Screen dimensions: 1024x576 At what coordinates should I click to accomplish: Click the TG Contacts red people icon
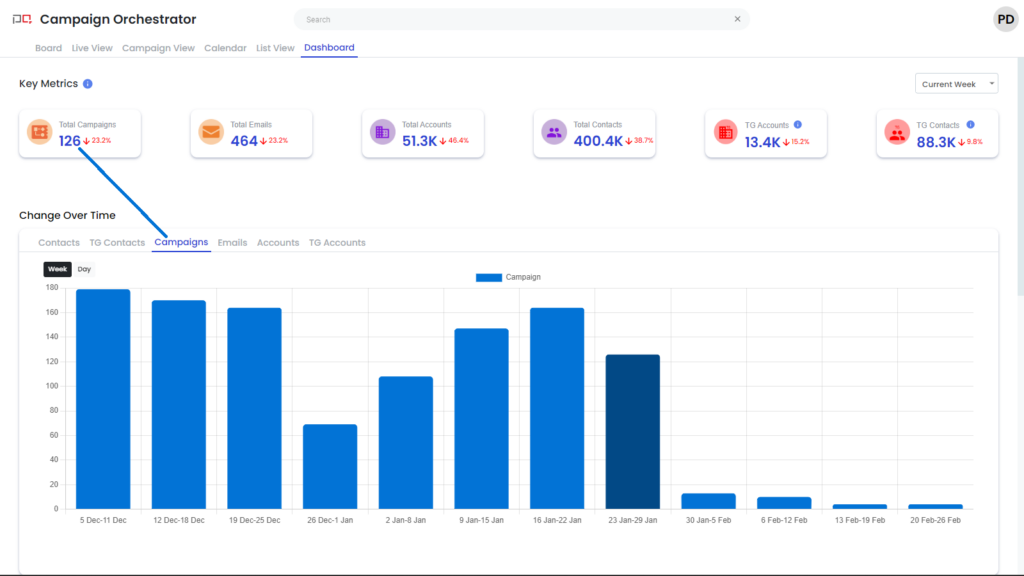click(897, 132)
